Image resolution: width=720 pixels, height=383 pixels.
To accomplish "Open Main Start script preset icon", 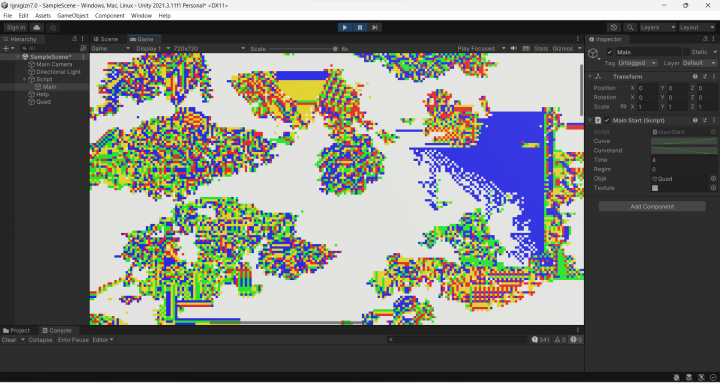I will (x=704, y=120).
